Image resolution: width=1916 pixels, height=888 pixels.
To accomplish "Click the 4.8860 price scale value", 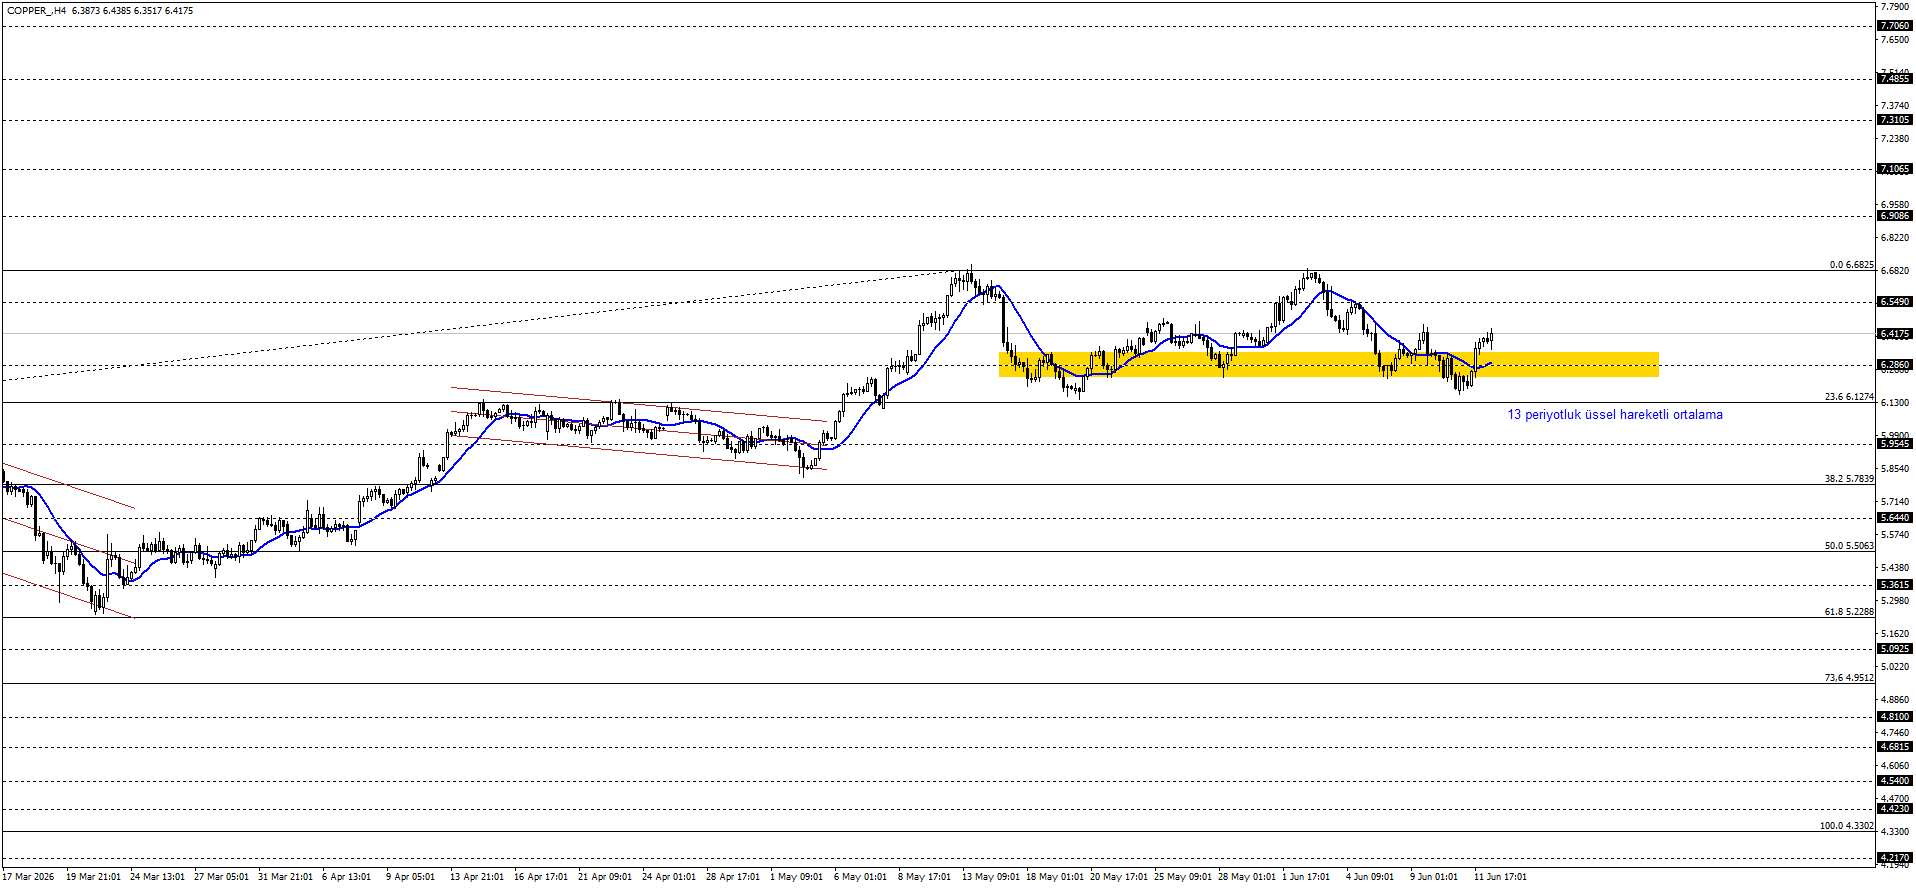I will click(1895, 700).
